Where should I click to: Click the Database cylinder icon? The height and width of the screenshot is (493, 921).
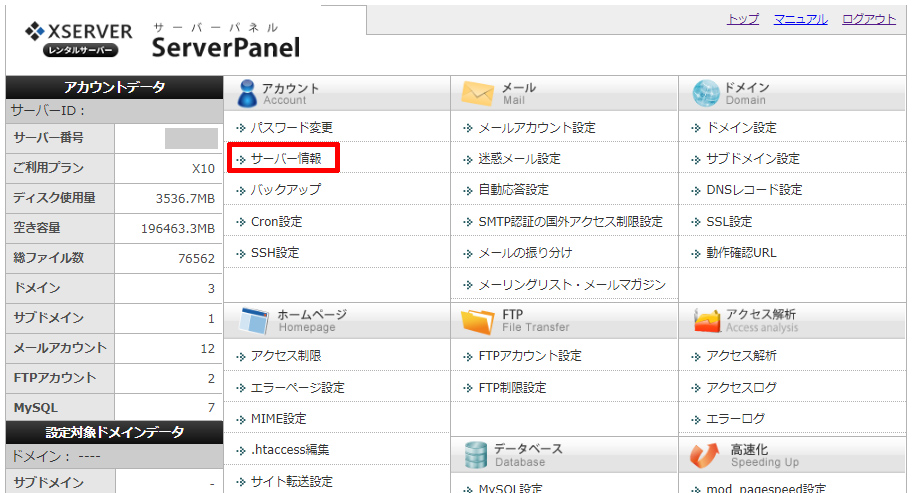pyautogui.click(x=475, y=455)
